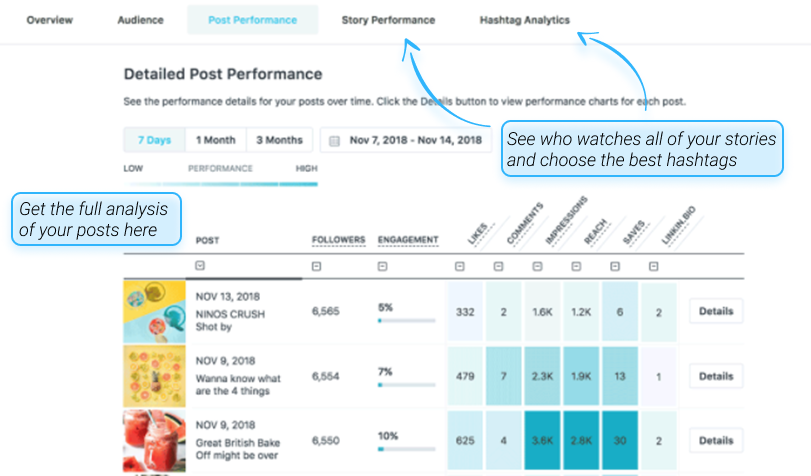This screenshot has height=476, width=811.
Task: Select the 7 Days range
Action: click(x=154, y=140)
